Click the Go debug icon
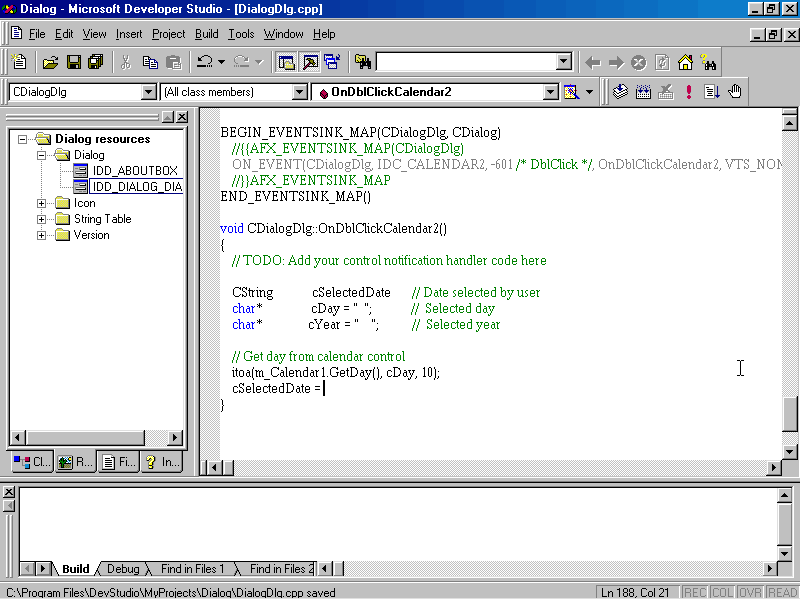Image resolution: width=800 pixels, height=600 pixels. click(x=712, y=92)
